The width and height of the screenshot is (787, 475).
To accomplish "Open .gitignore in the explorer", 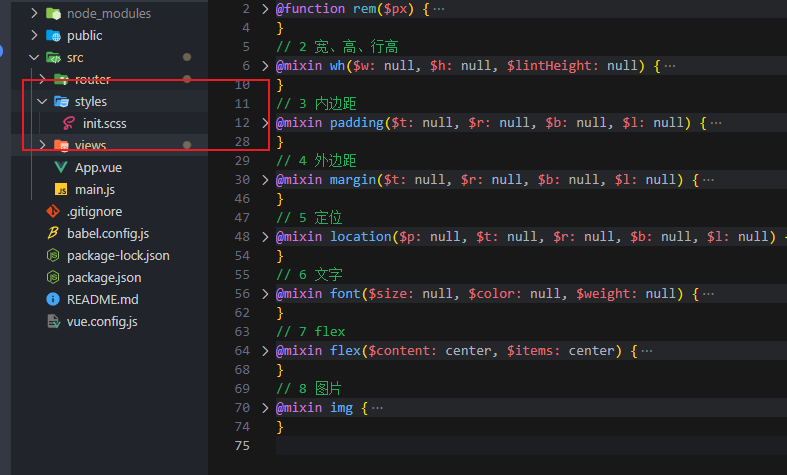I will [94, 212].
